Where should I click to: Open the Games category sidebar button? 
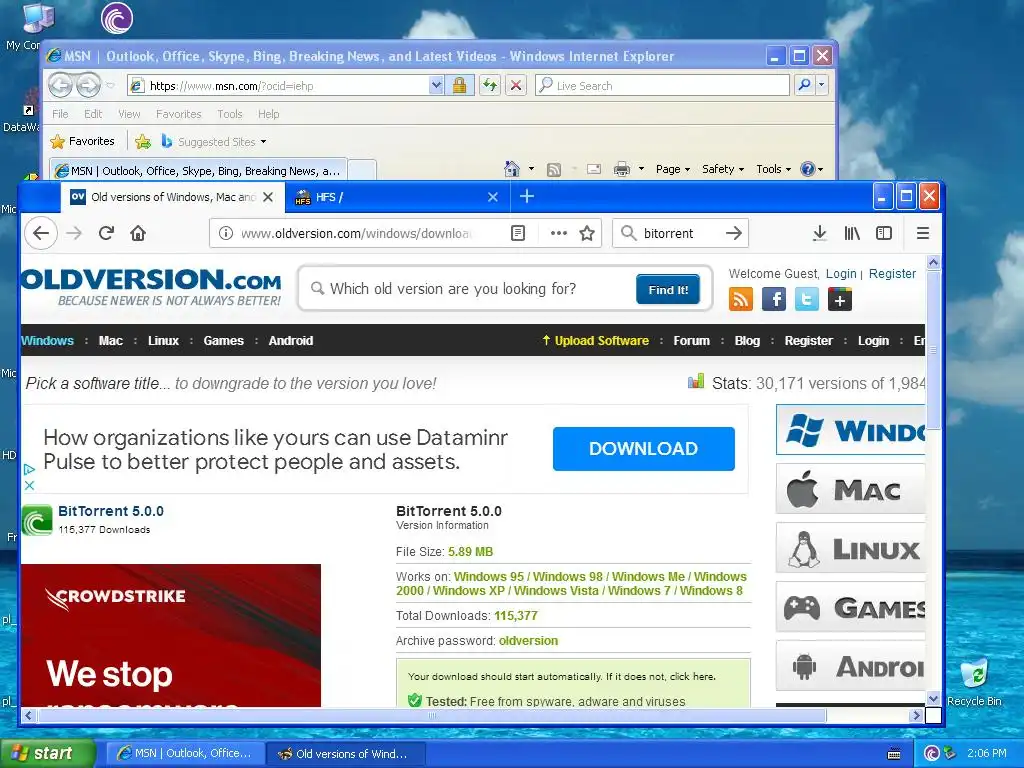[x=851, y=607]
